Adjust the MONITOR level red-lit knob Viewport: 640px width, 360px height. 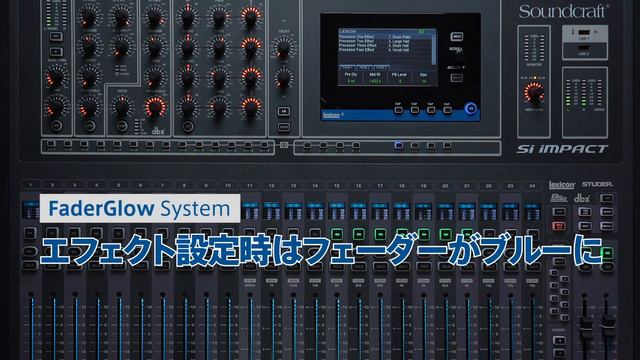pos(534,93)
